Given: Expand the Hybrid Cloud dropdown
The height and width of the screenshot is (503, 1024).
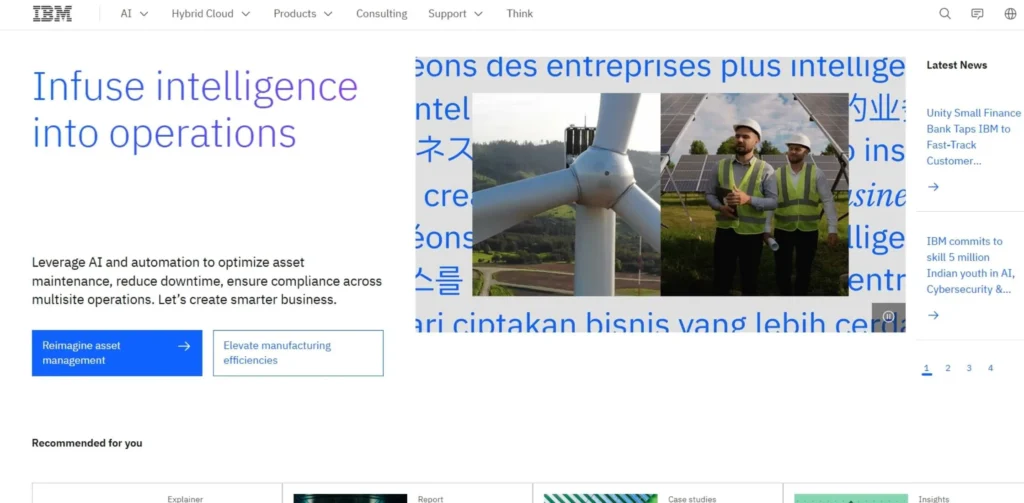Looking at the screenshot, I should (x=211, y=14).
